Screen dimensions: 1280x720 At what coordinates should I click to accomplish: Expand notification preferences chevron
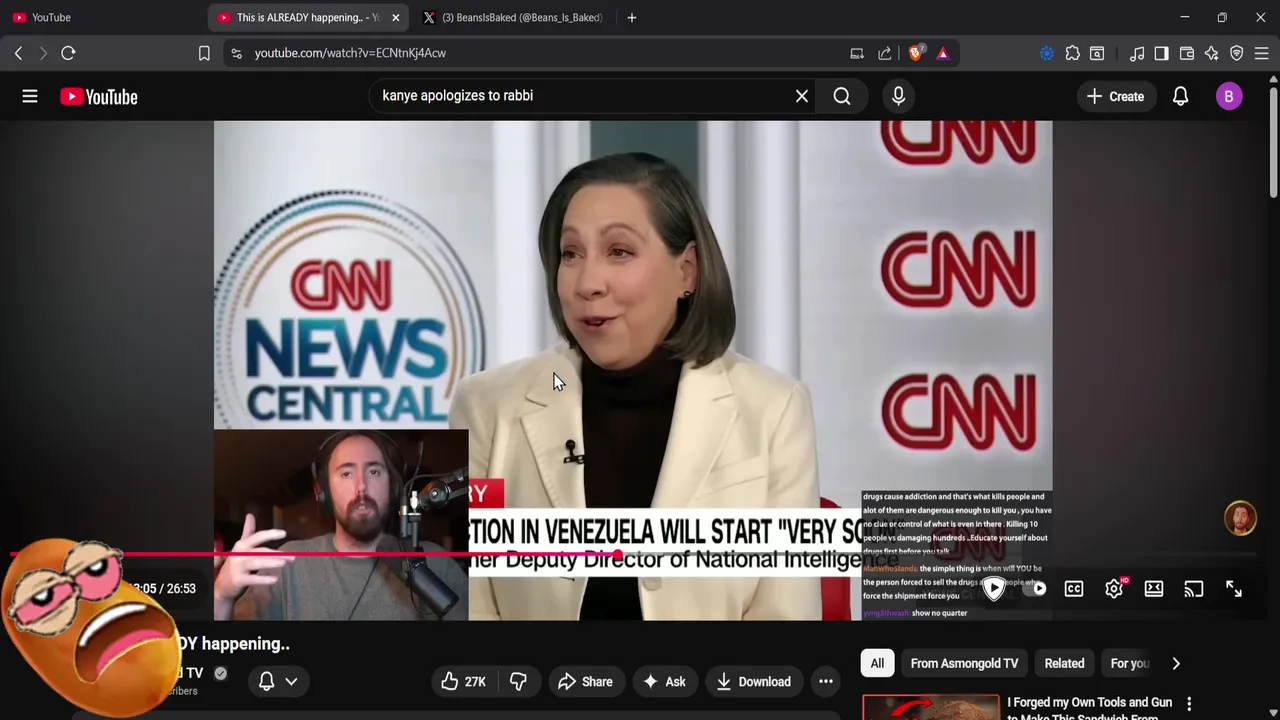(x=291, y=681)
